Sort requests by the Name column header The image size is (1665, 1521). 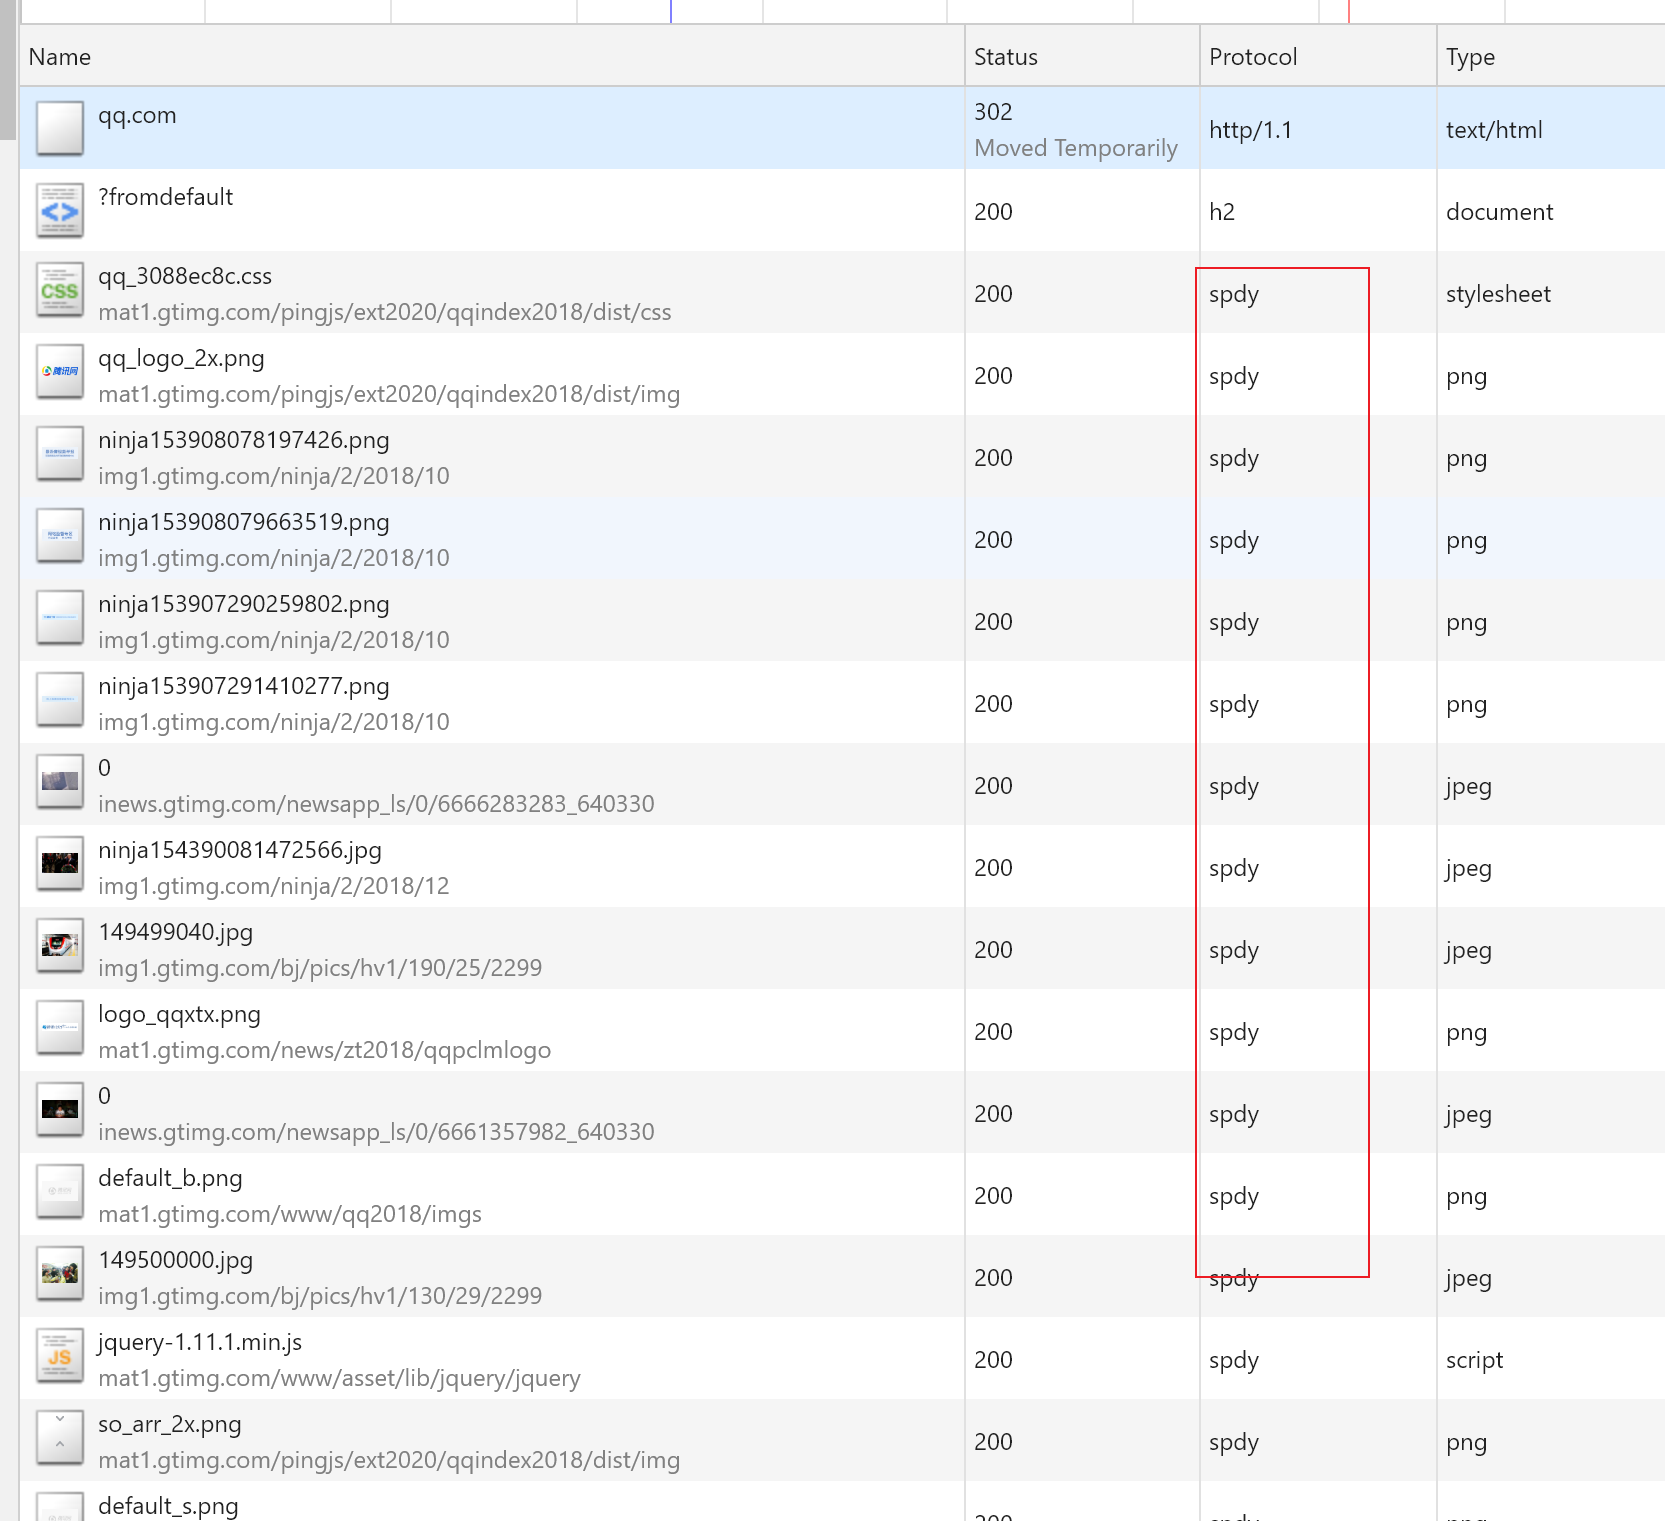coord(60,57)
